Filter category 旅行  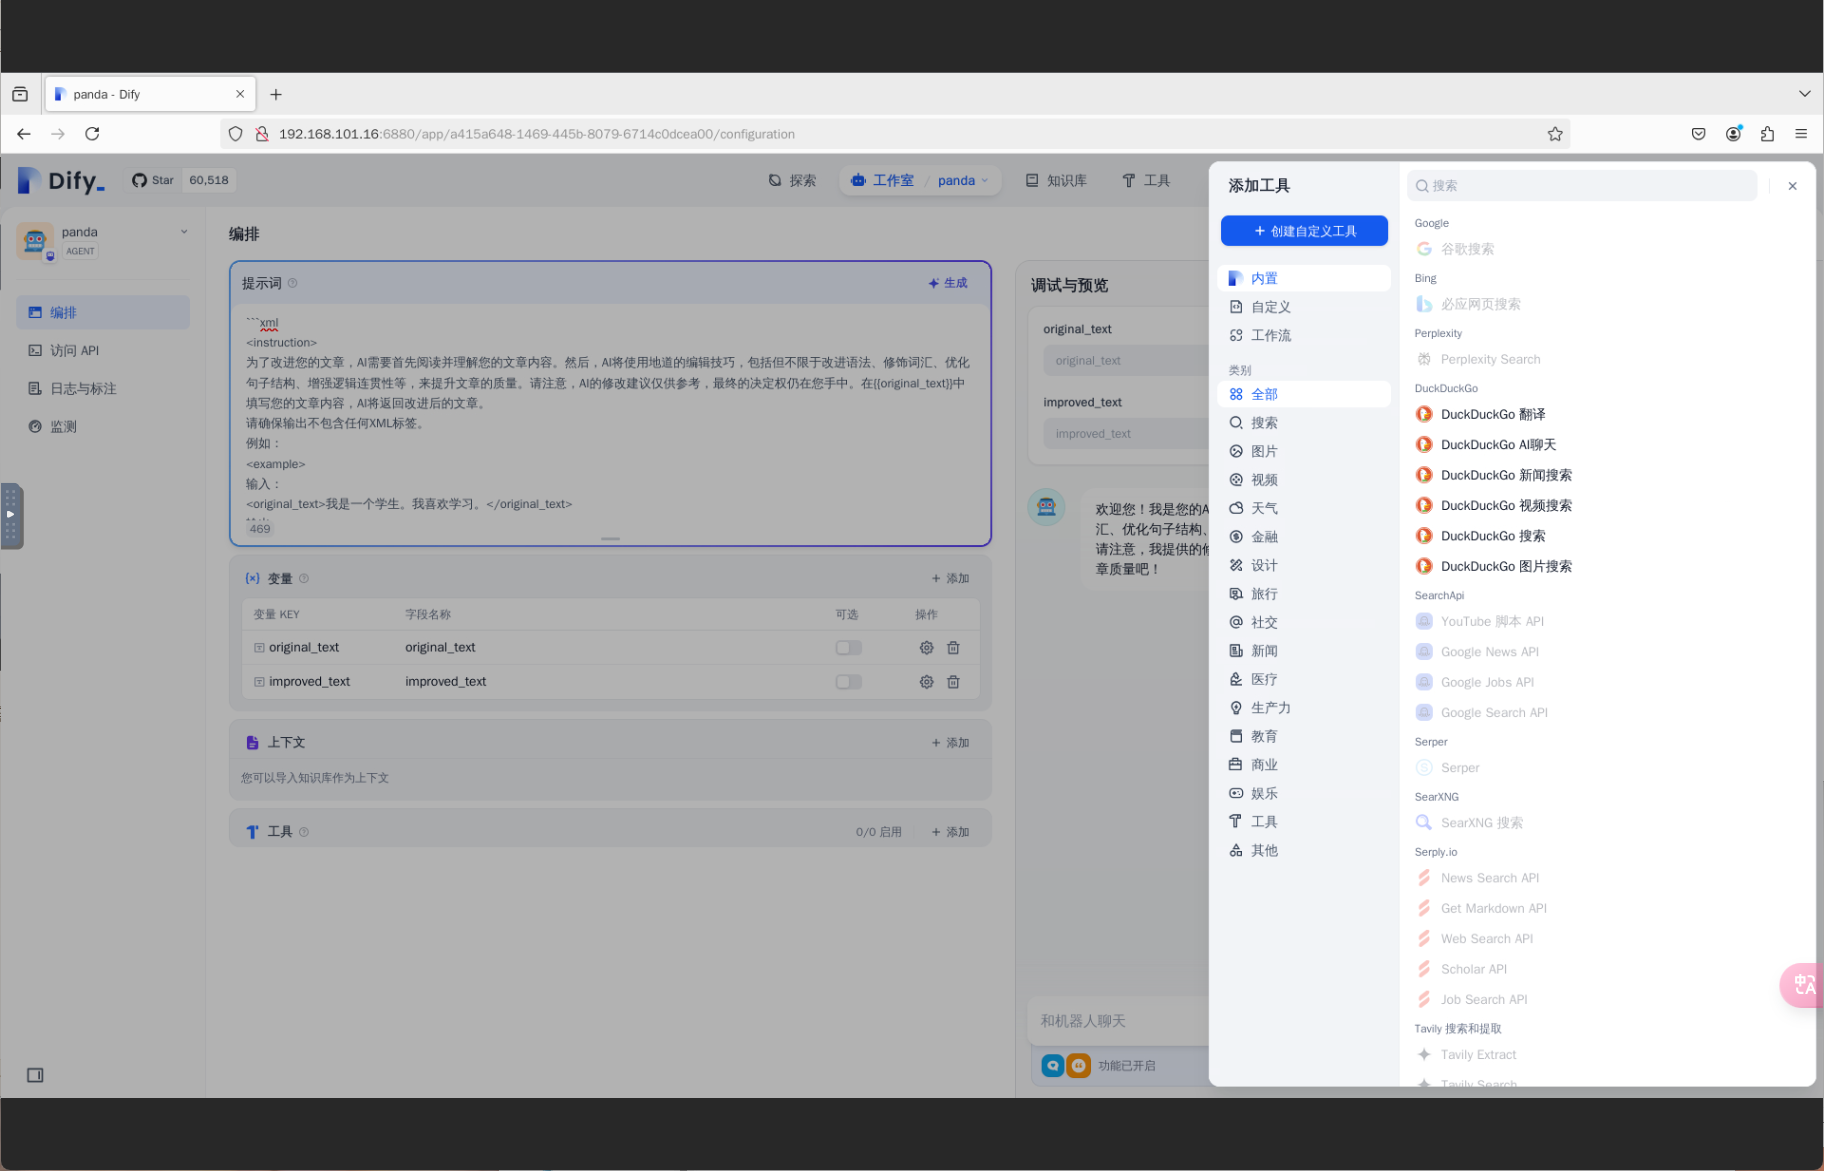[x=1304, y=594]
